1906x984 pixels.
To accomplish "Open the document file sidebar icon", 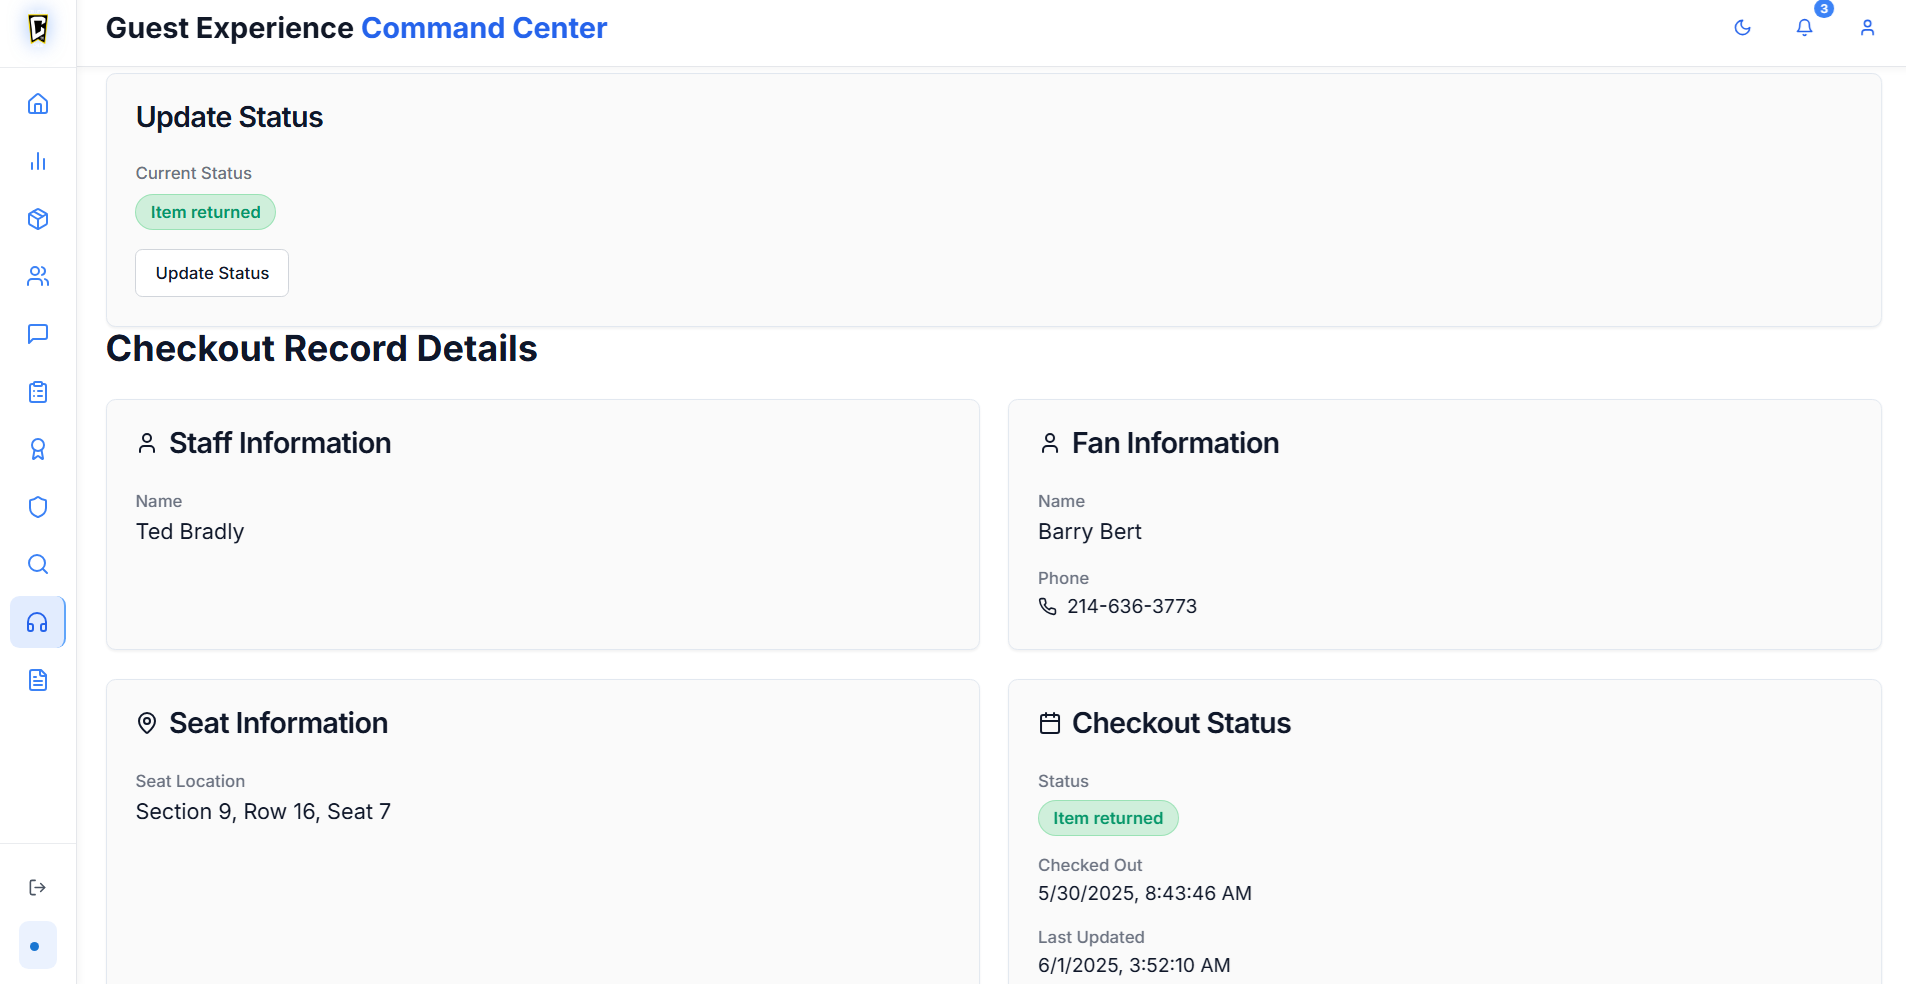I will [38, 680].
